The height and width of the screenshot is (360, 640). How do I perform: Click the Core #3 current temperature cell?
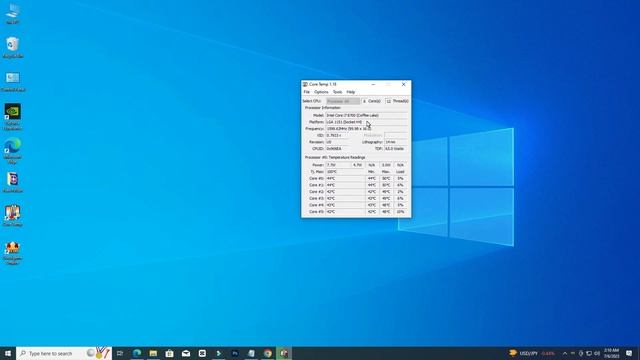coord(345,198)
